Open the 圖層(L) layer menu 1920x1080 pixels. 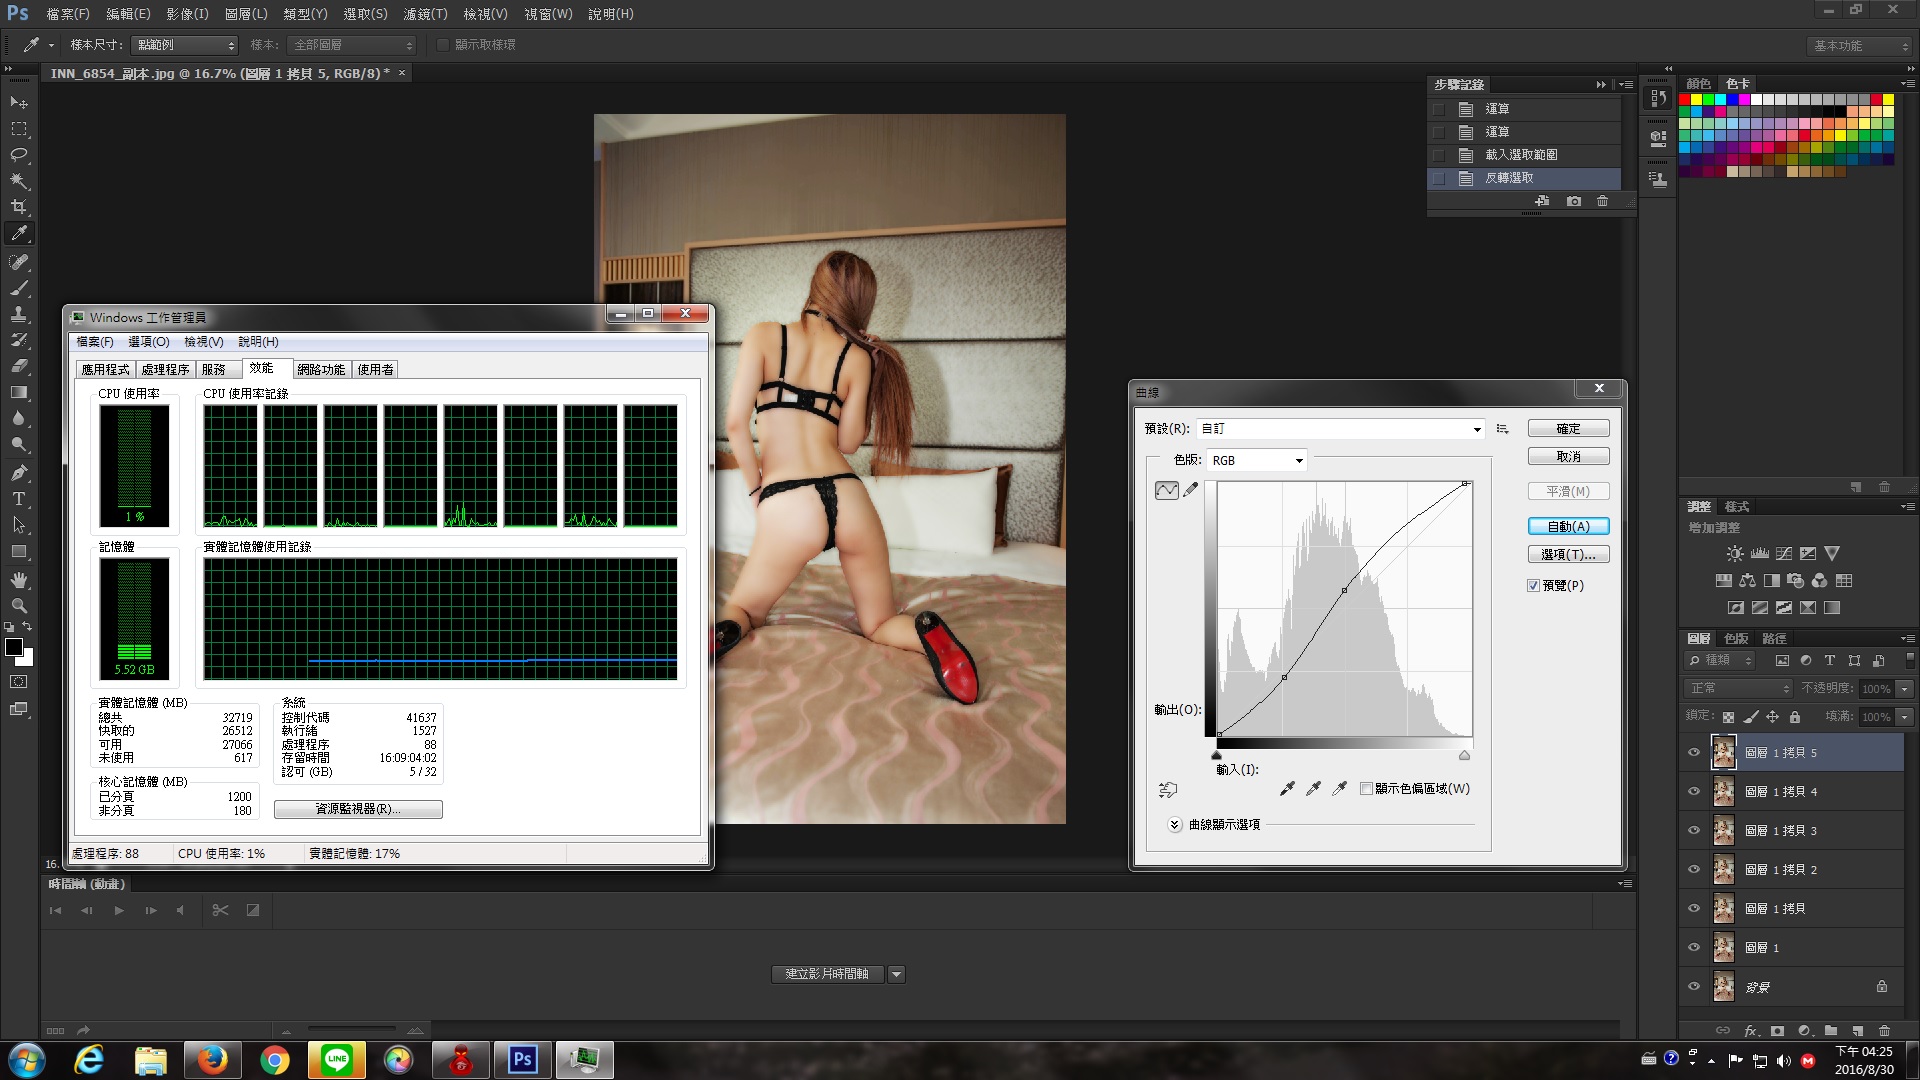(x=246, y=14)
